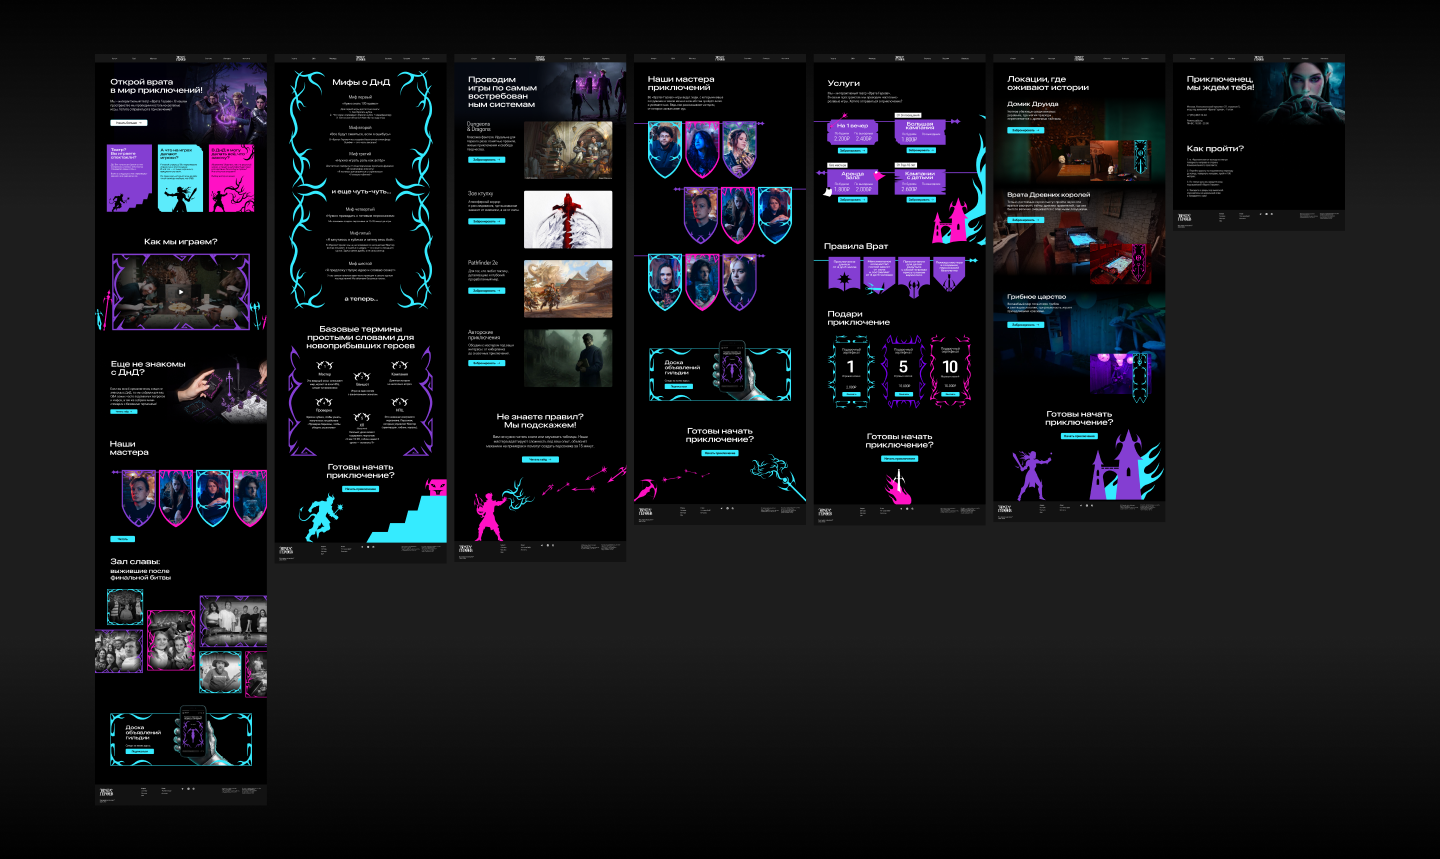The width and height of the screenshot is (1440, 859).
Task: Select pink-framed master in top row, masters page
Action: tap(702, 149)
